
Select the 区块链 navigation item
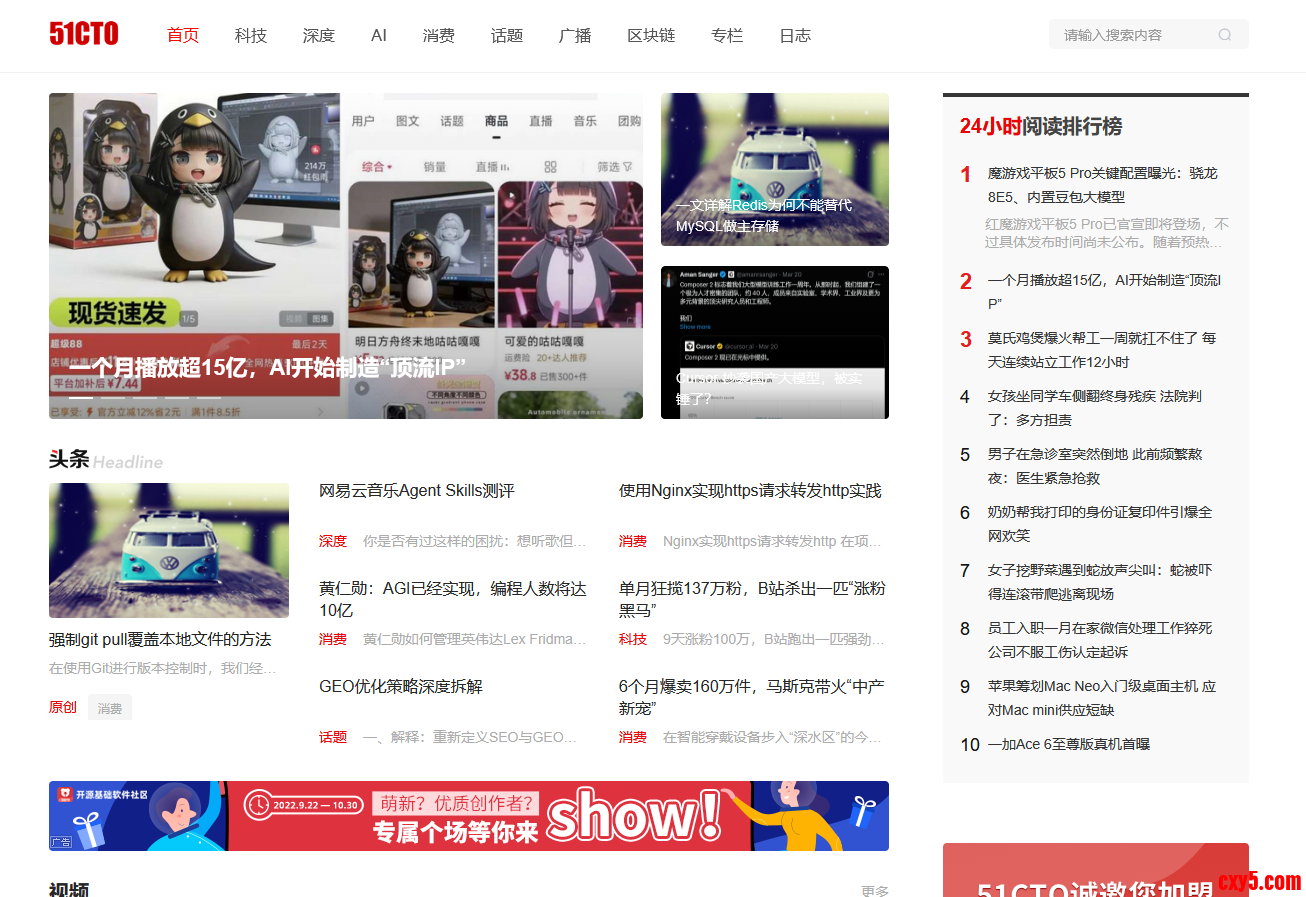tap(651, 36)
